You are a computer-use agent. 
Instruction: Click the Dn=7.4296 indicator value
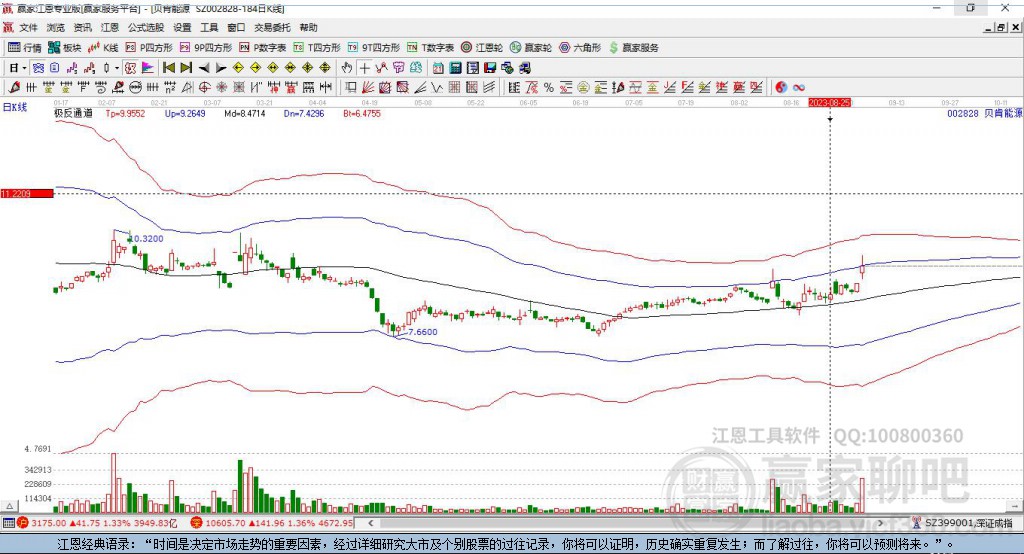click(304, 114)
